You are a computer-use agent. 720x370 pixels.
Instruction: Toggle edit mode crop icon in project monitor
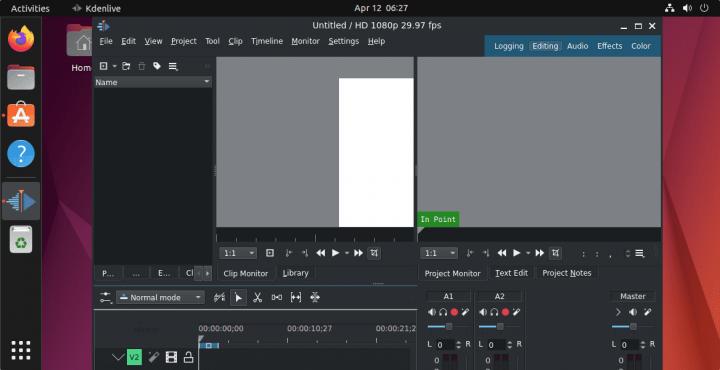coord(555,253)
